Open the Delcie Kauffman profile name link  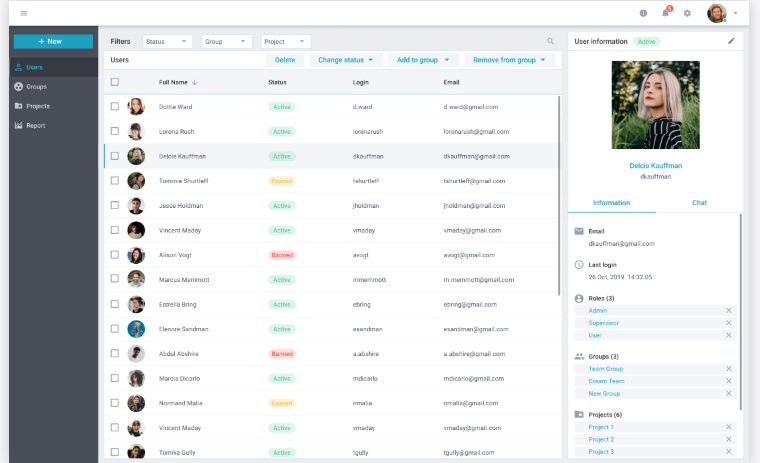pyautogui.click(x=655, y=166)
